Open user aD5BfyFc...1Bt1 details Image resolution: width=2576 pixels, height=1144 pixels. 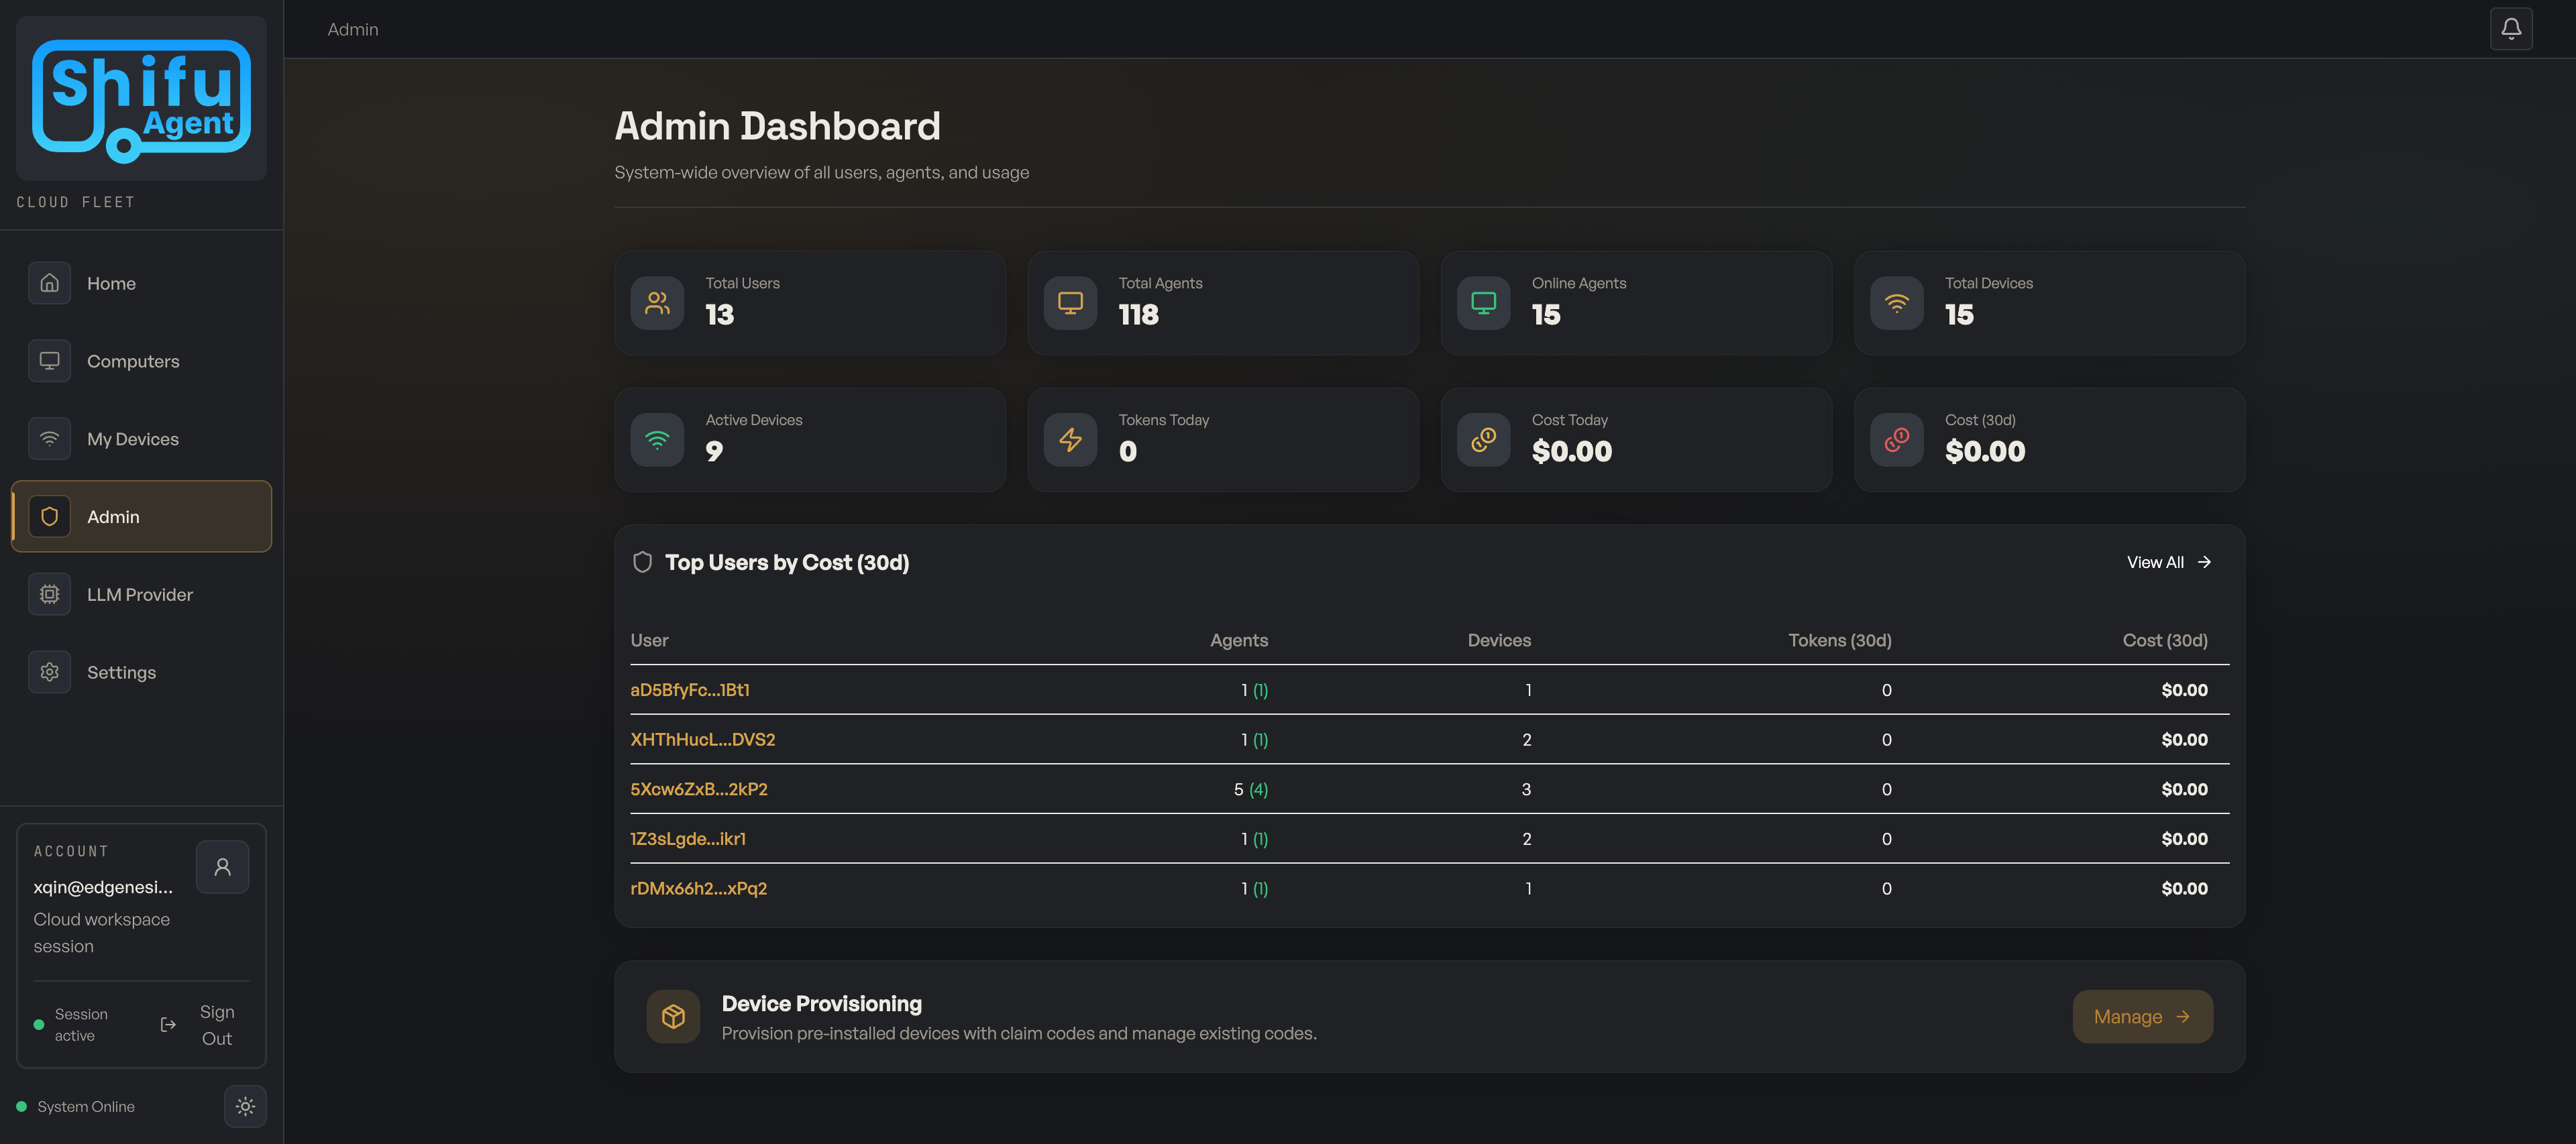point(689,689)
